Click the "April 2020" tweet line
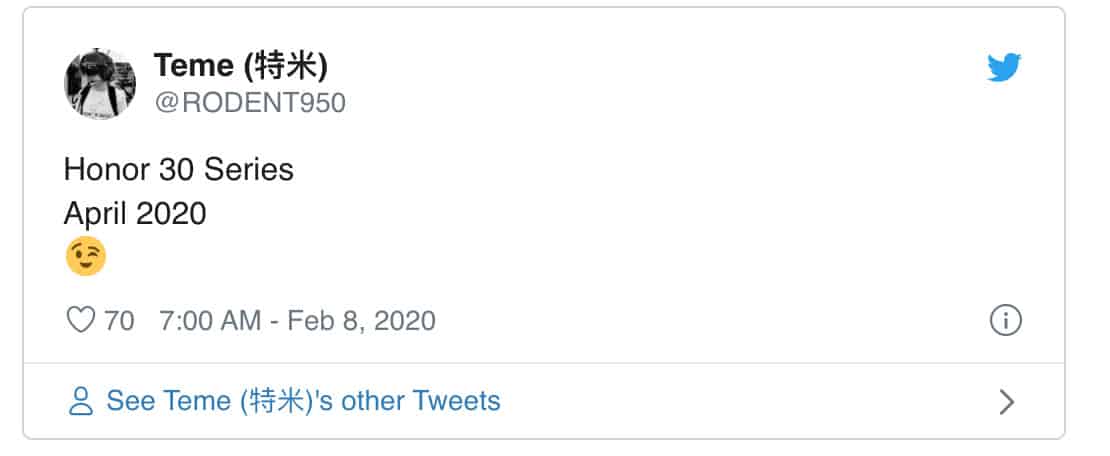The image size is (1110, 456). point(135,213)
